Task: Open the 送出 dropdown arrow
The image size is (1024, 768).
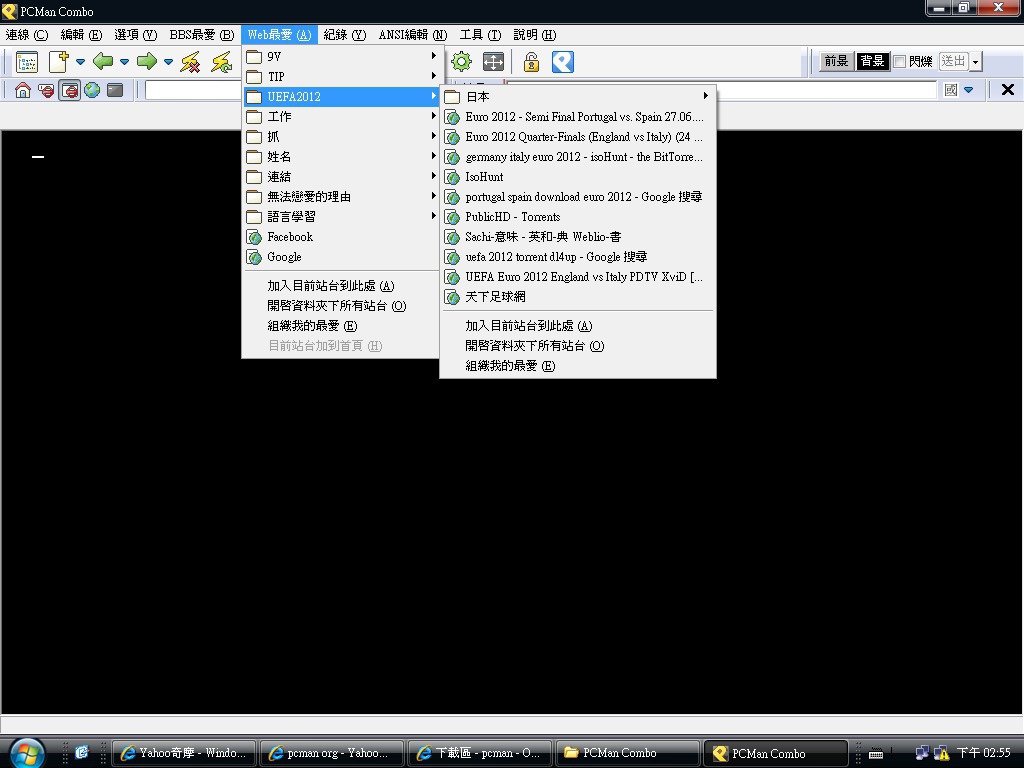Action: tap(976, 62)
